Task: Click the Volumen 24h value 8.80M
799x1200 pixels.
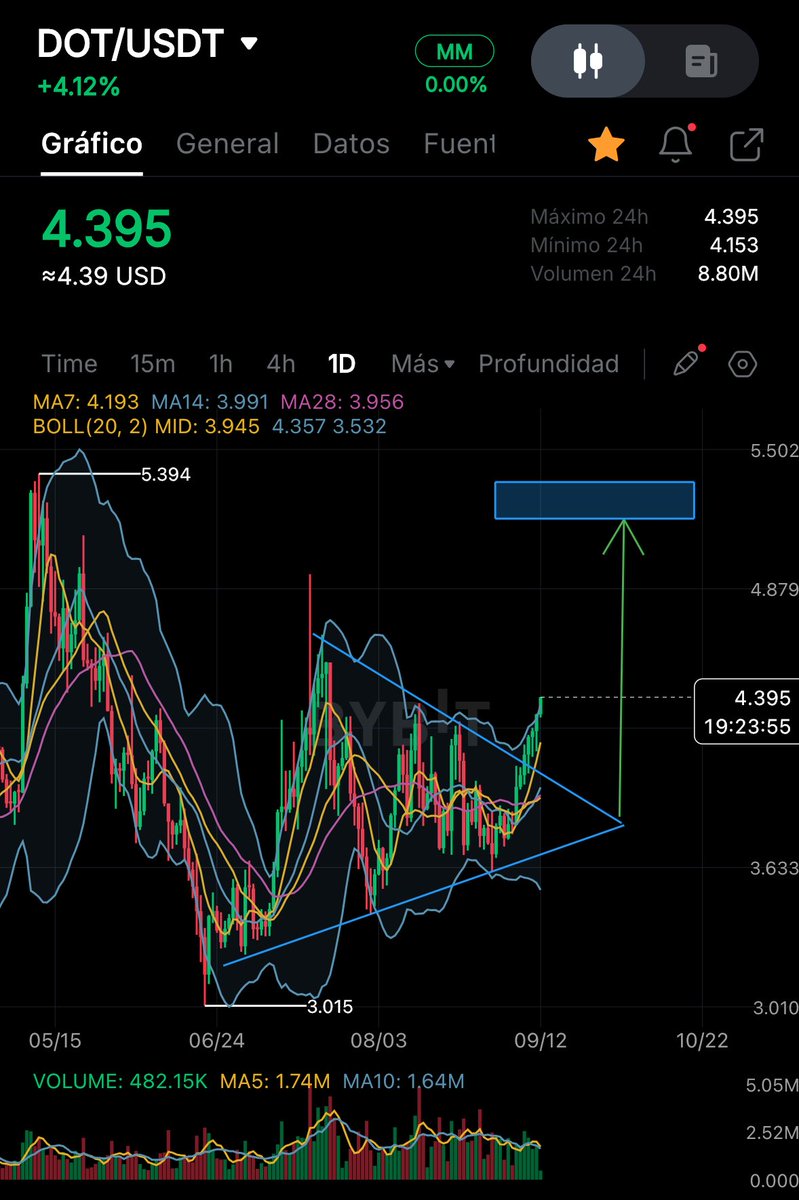Action: click(x=730, y=273)
